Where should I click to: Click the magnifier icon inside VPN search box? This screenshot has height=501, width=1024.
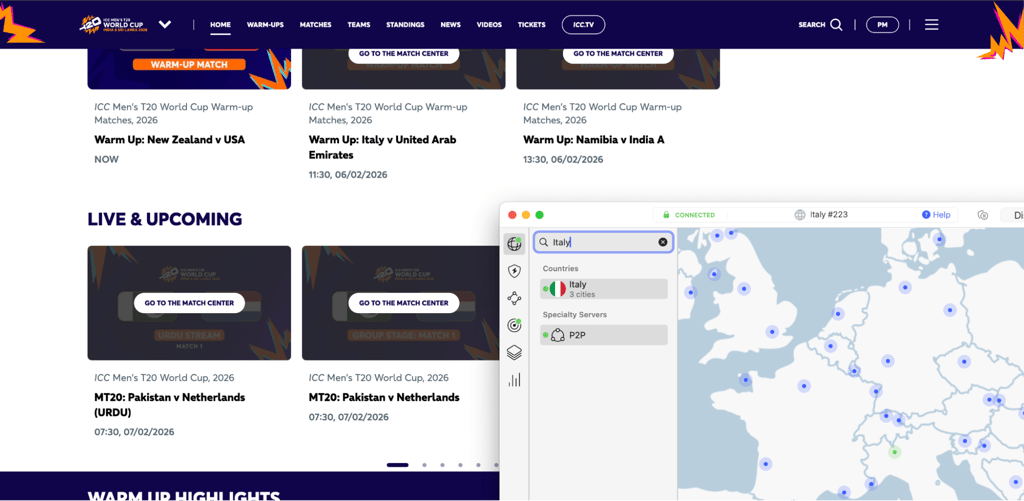(x=544, y=242)
